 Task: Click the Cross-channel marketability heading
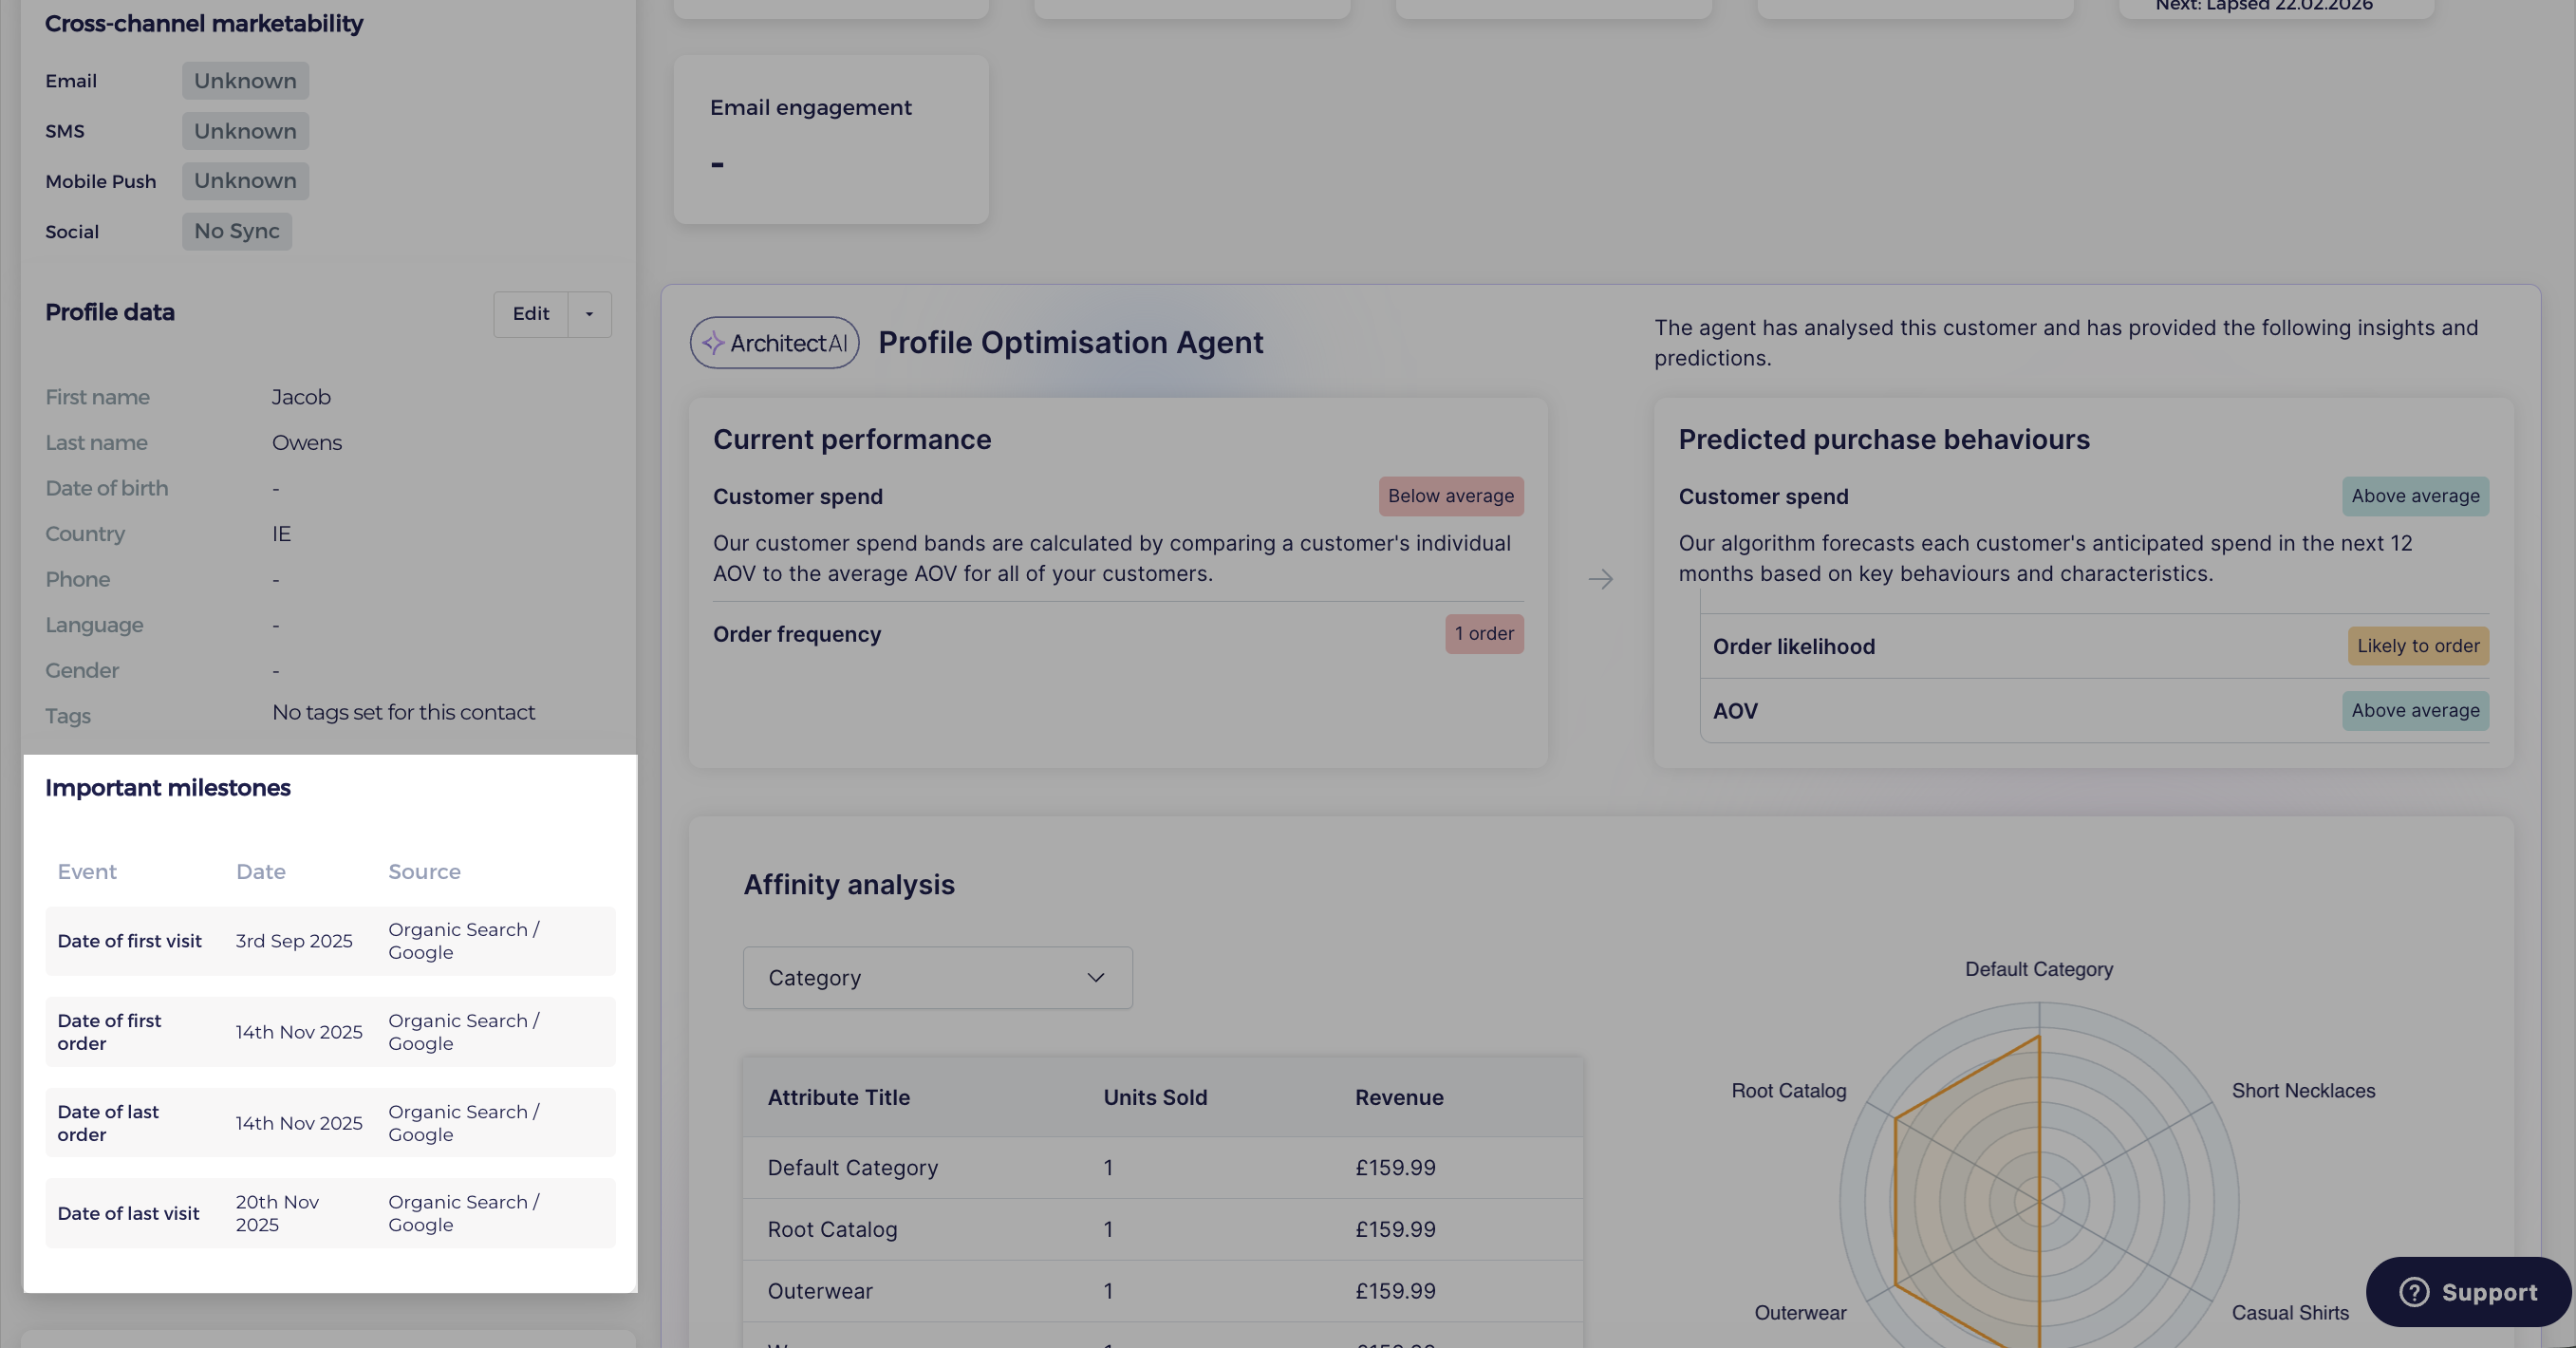click(x=204, y=24)
